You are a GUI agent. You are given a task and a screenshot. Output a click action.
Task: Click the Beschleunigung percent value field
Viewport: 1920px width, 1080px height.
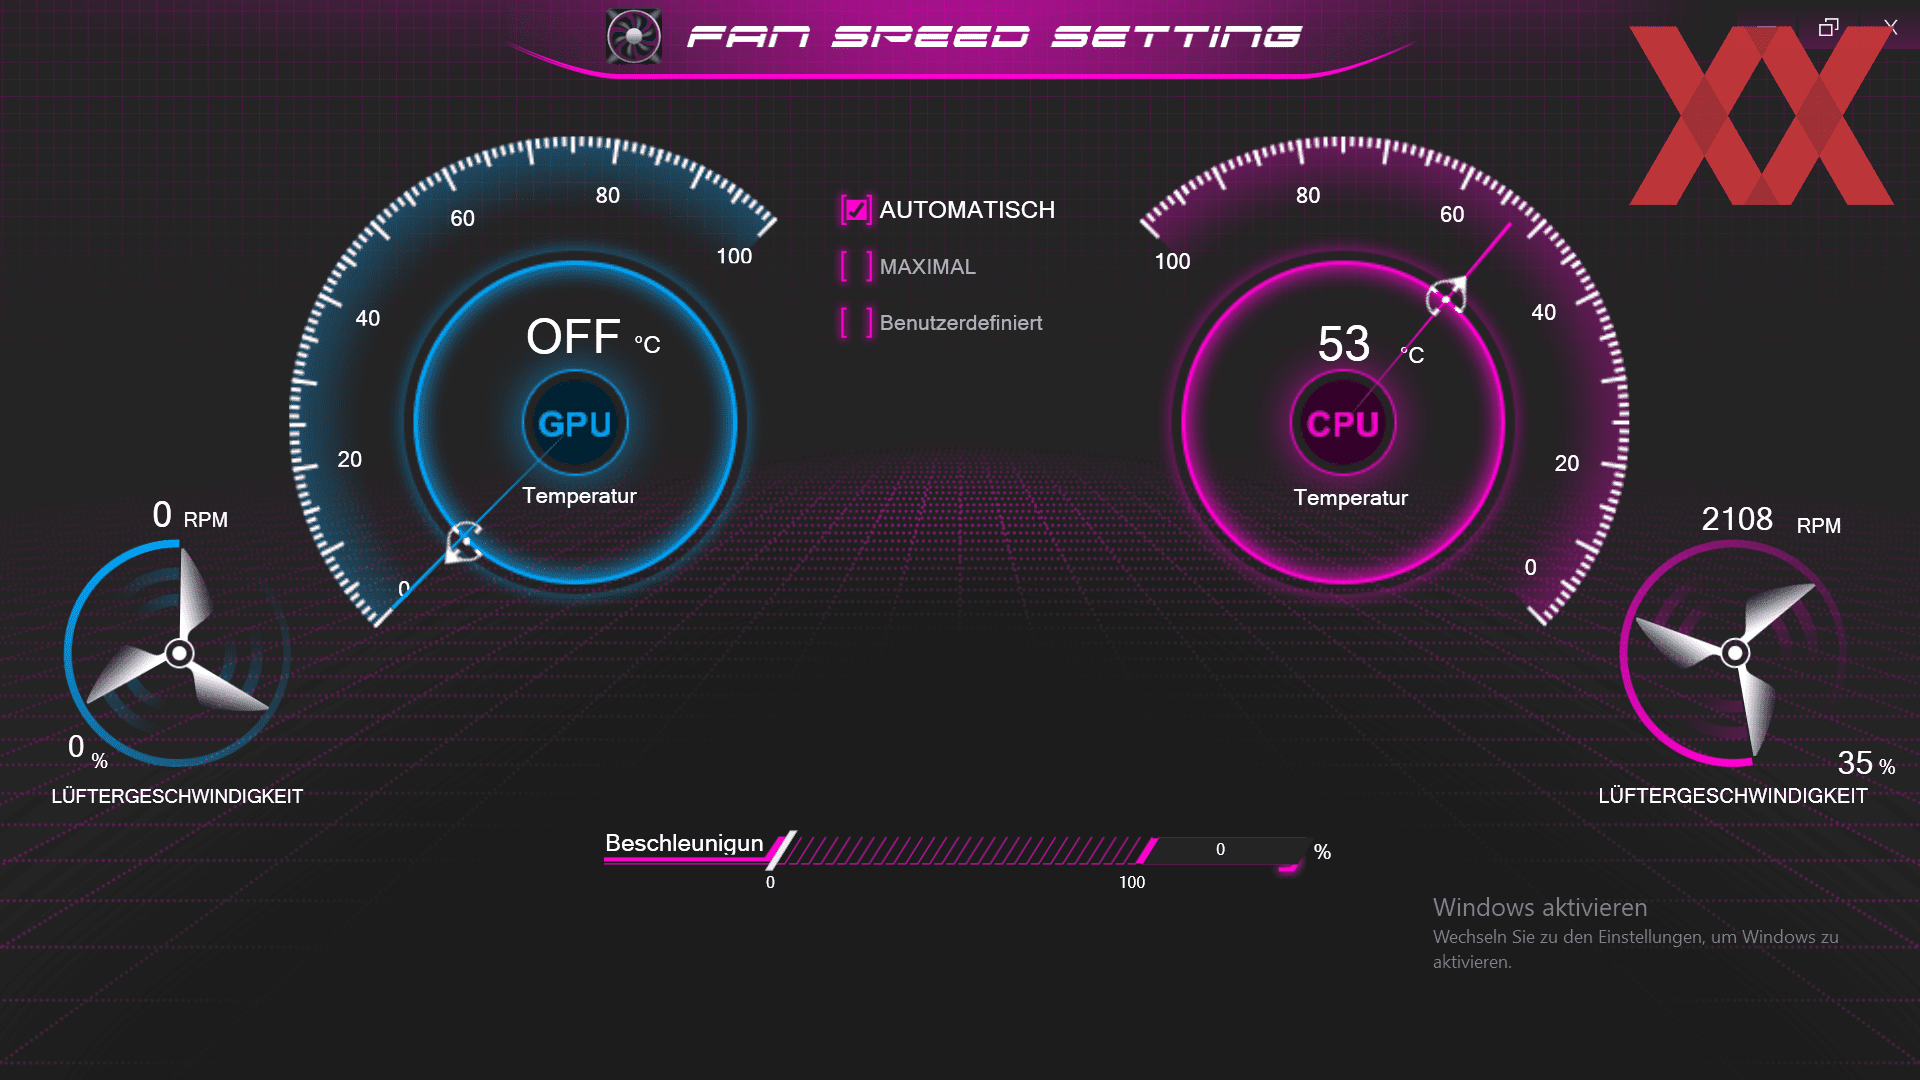coord(1221,850)
